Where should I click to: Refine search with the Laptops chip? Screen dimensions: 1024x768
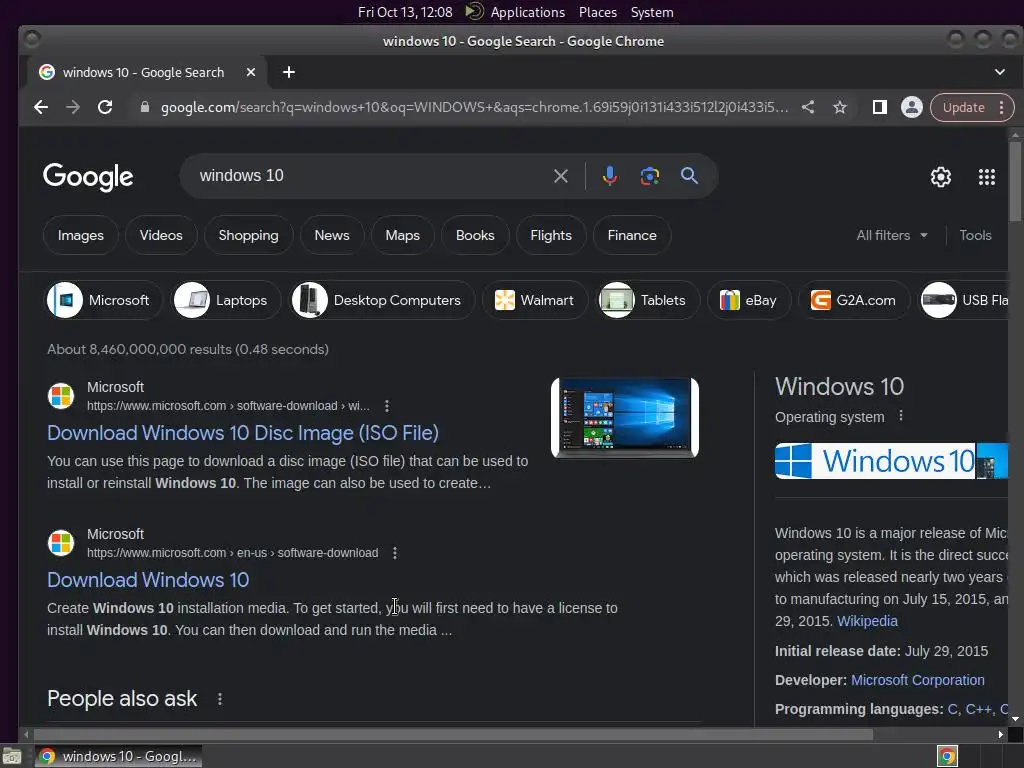pos(225,300)
